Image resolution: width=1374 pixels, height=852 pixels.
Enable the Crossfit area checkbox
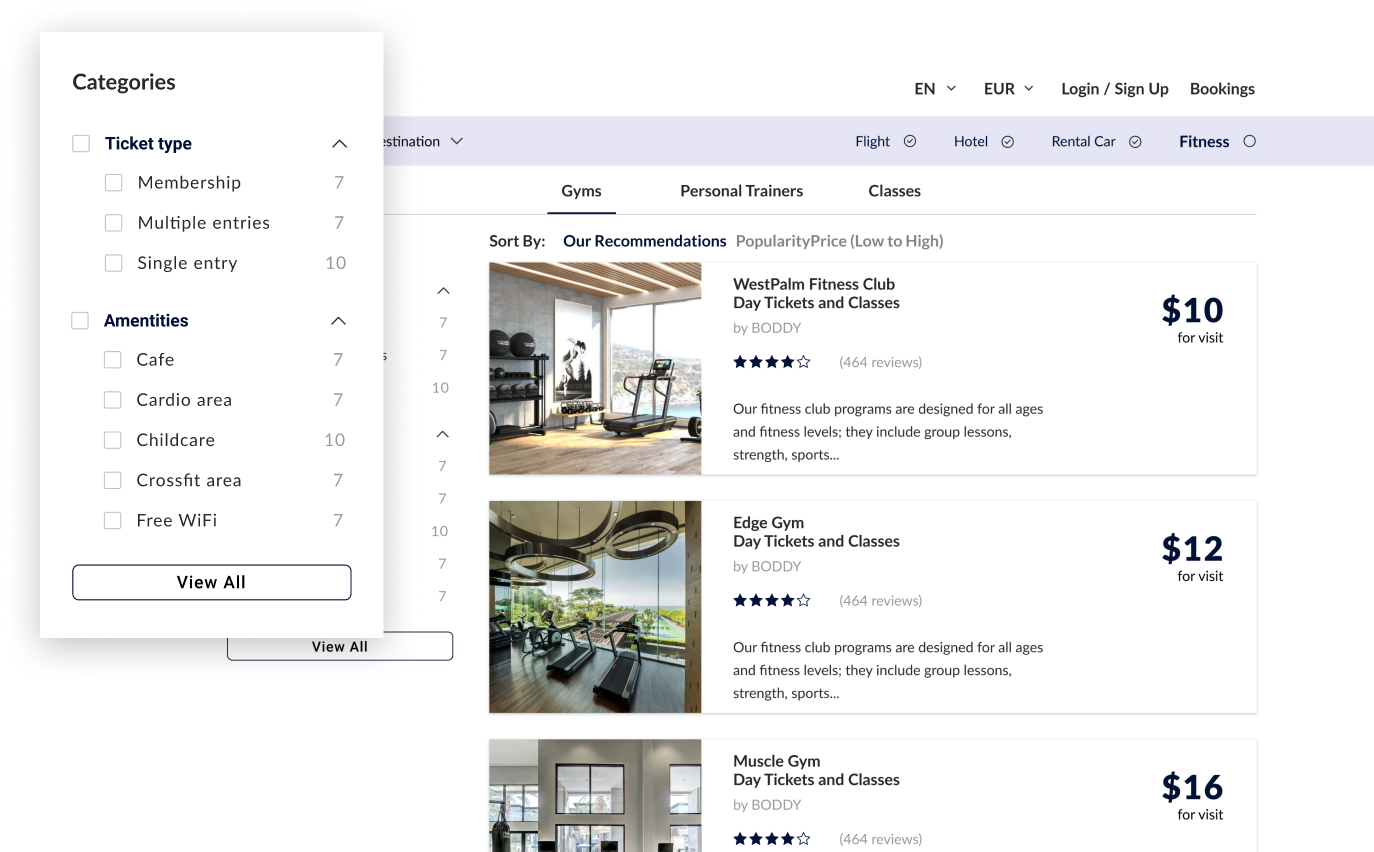click(113, 480)
